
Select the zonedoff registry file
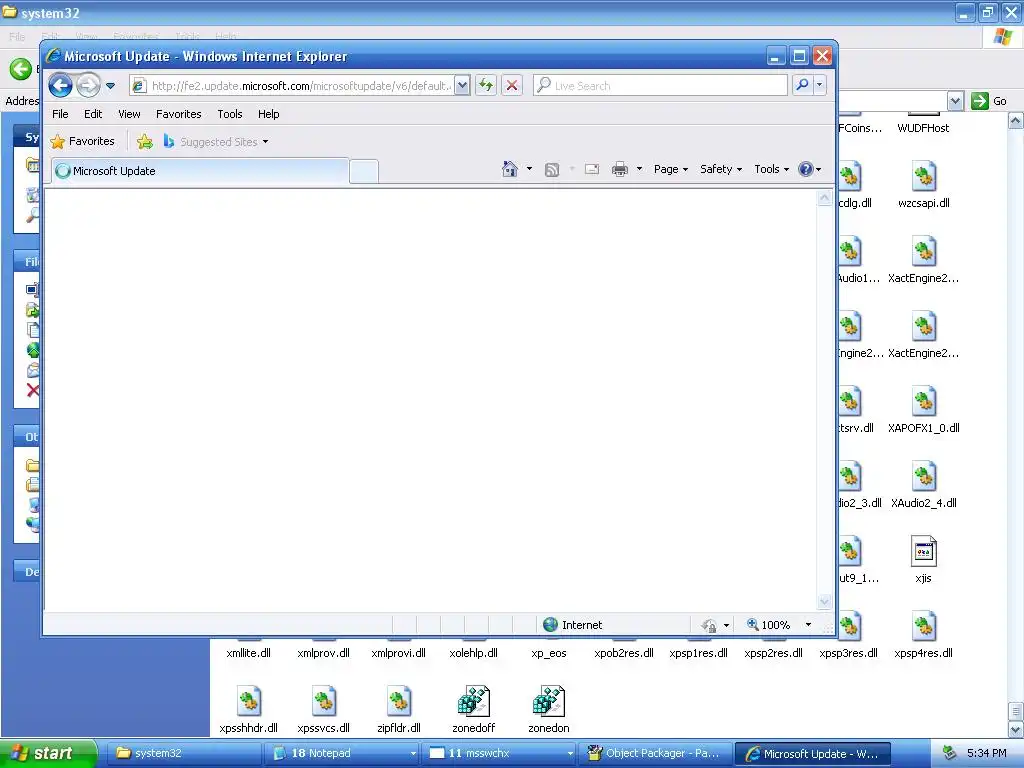point(473,710)
